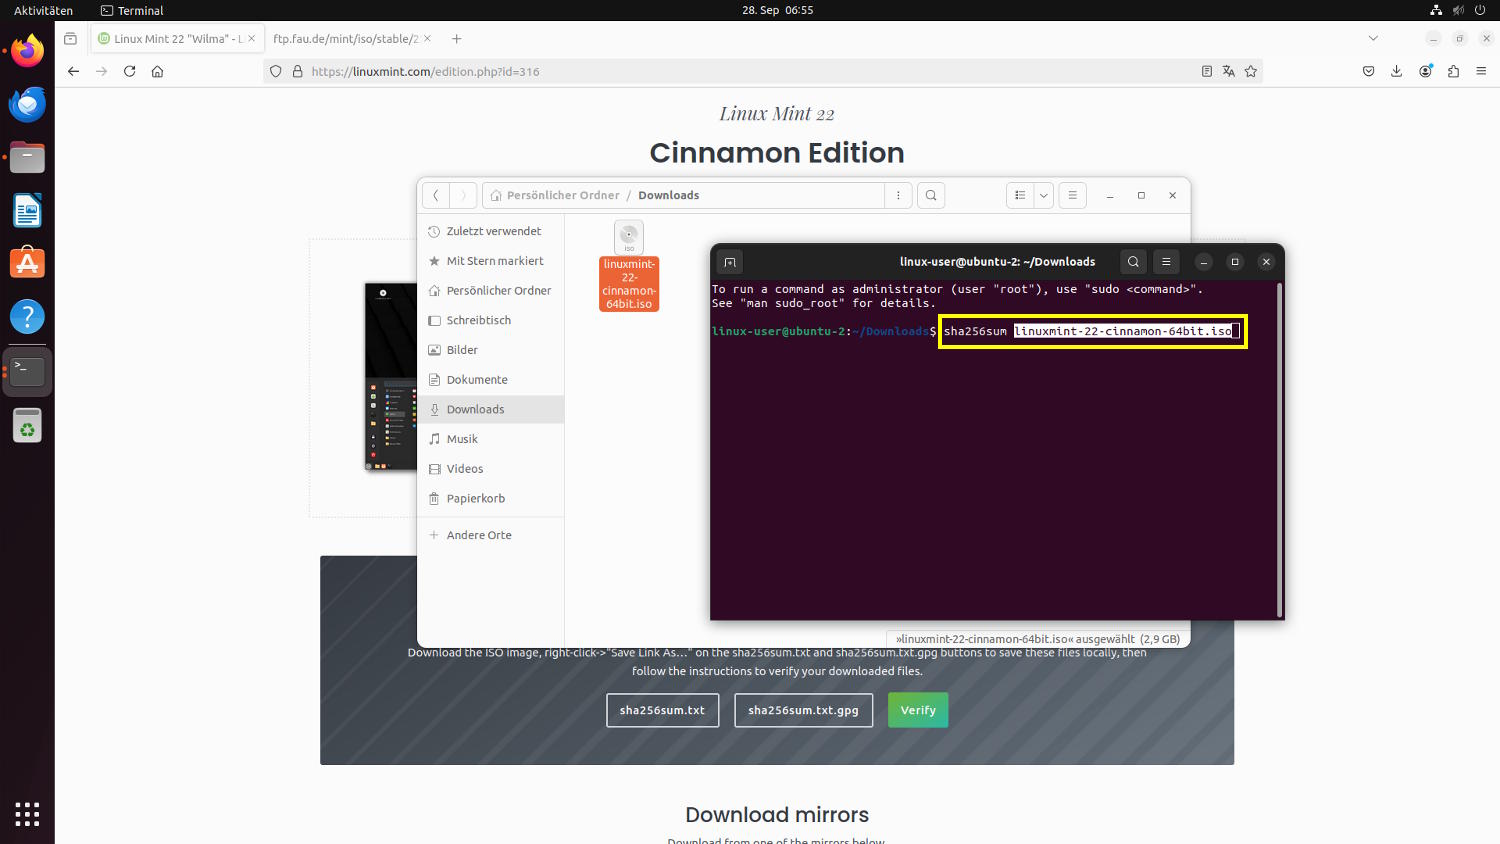The height and width of the screenshot is (844, 1500).
Task: Click the Terminal window vertical scrollbar
Action: point(1279,448)
